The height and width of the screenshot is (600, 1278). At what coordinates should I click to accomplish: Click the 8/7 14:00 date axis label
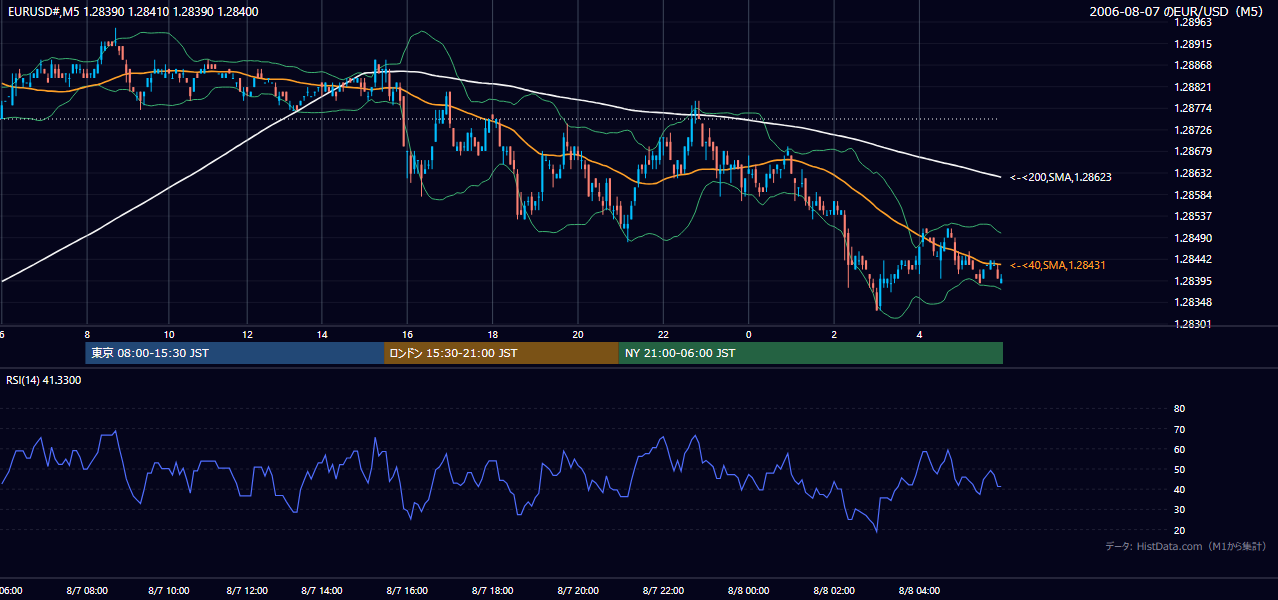323,591
